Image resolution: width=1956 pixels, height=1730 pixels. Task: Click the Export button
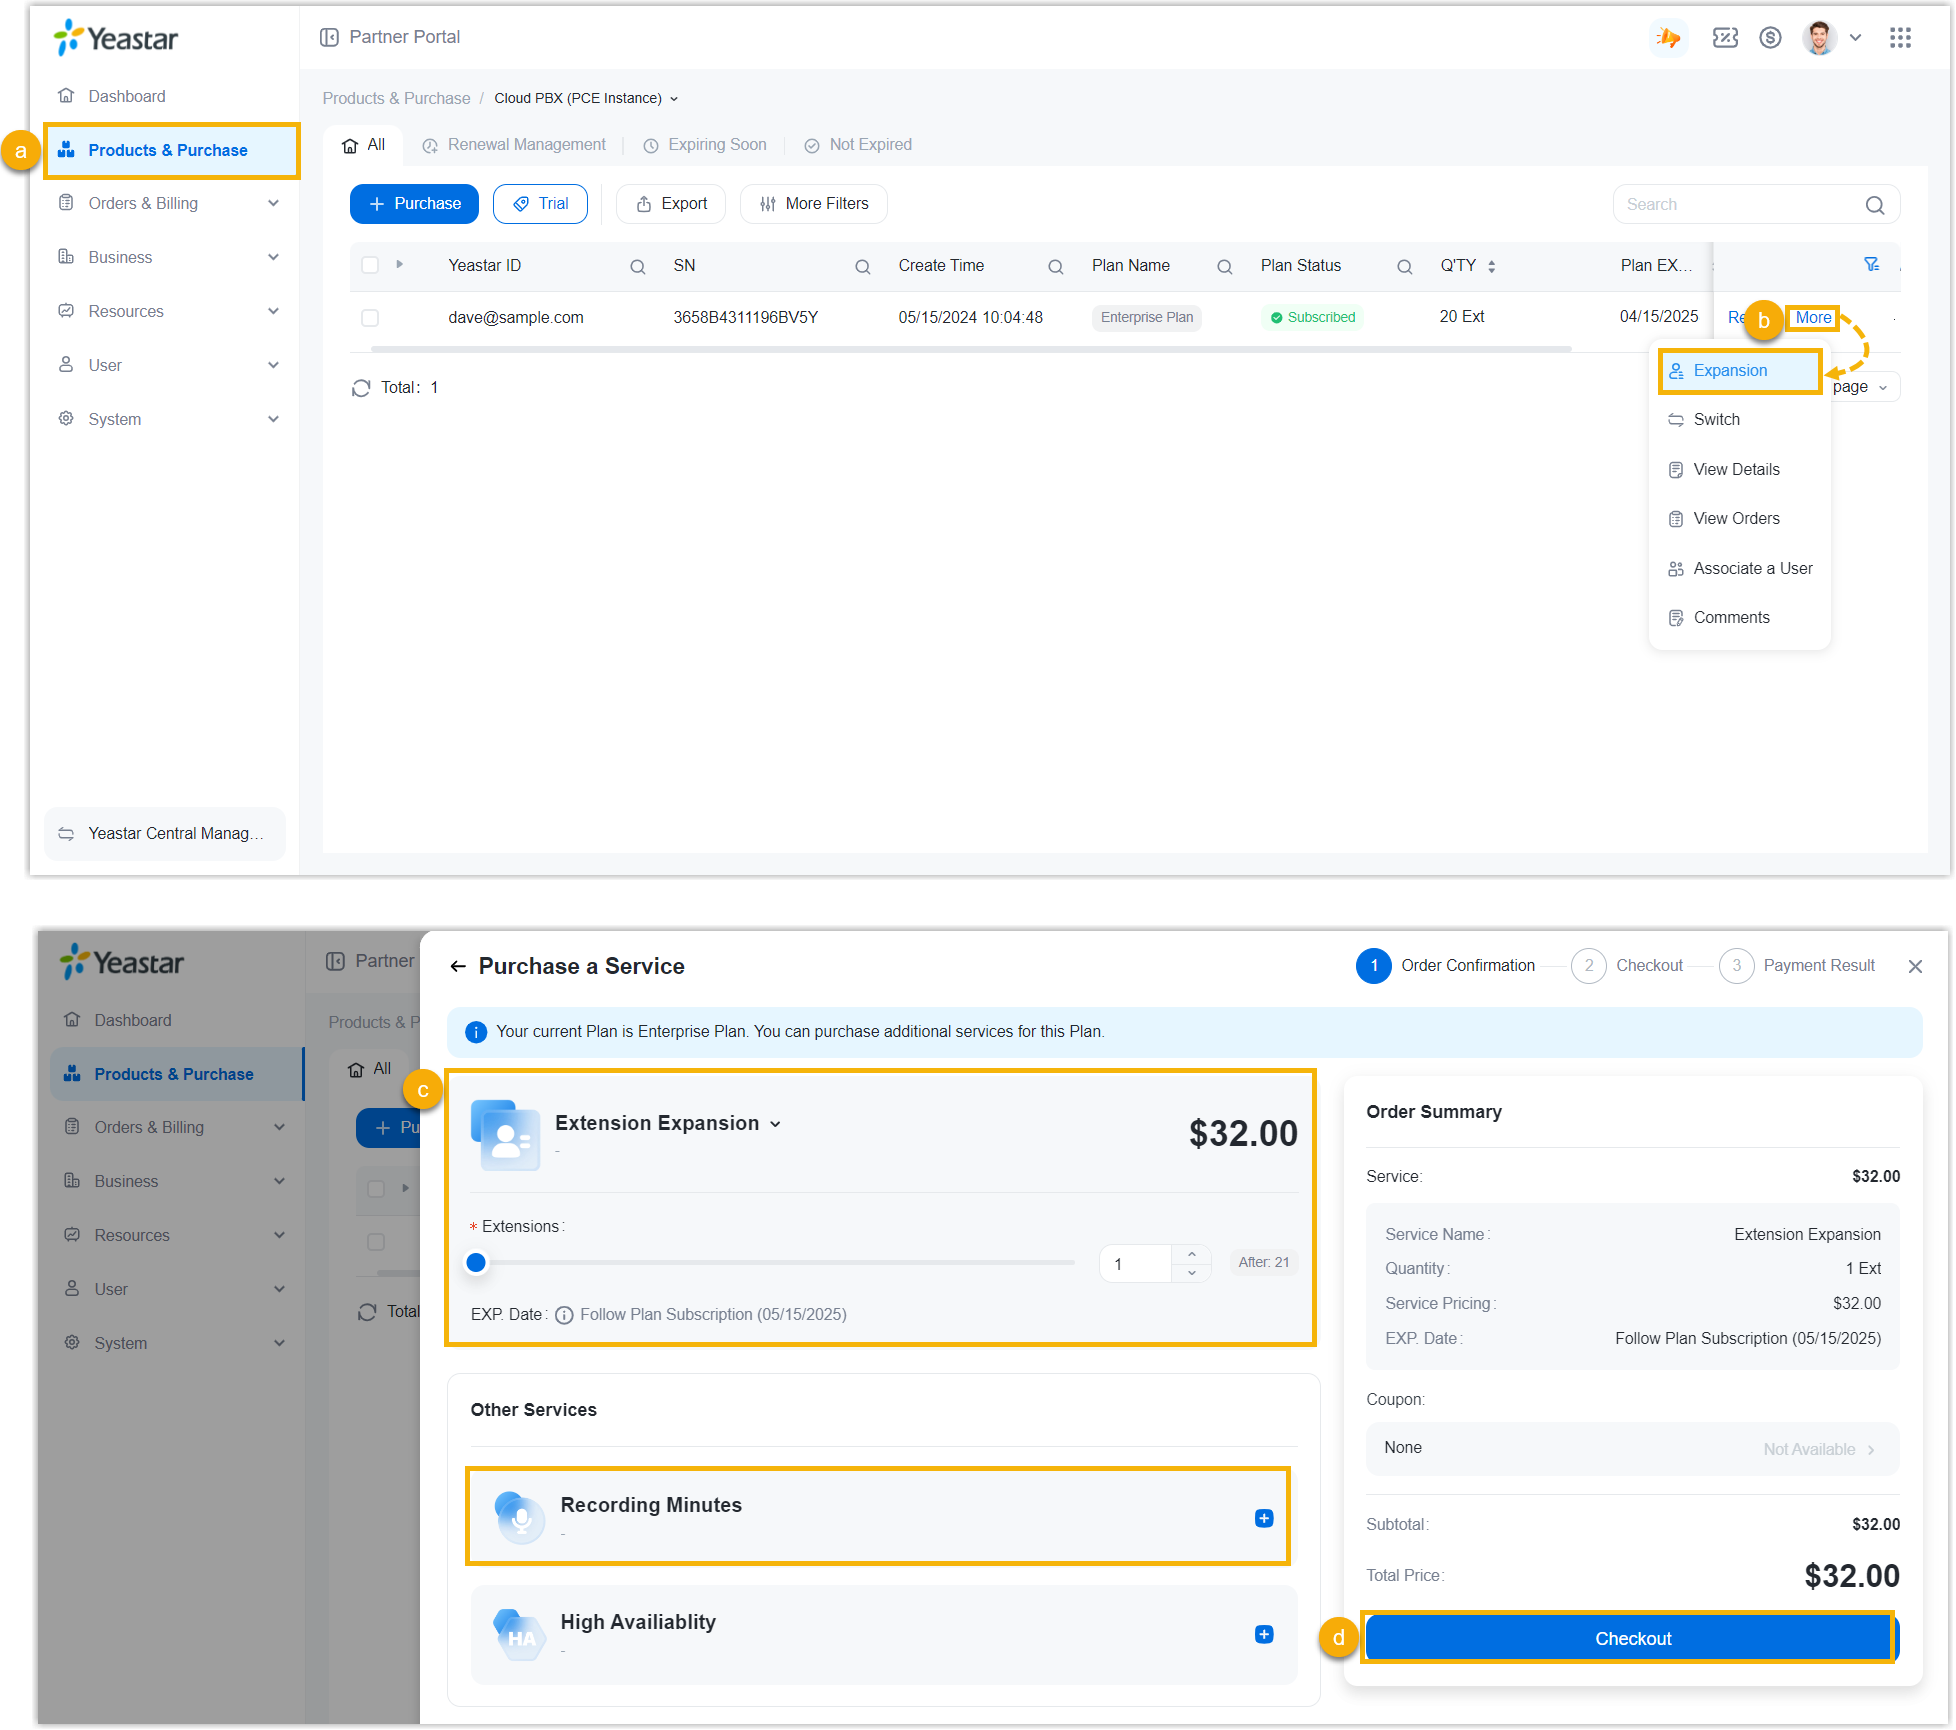click(671, 204)
